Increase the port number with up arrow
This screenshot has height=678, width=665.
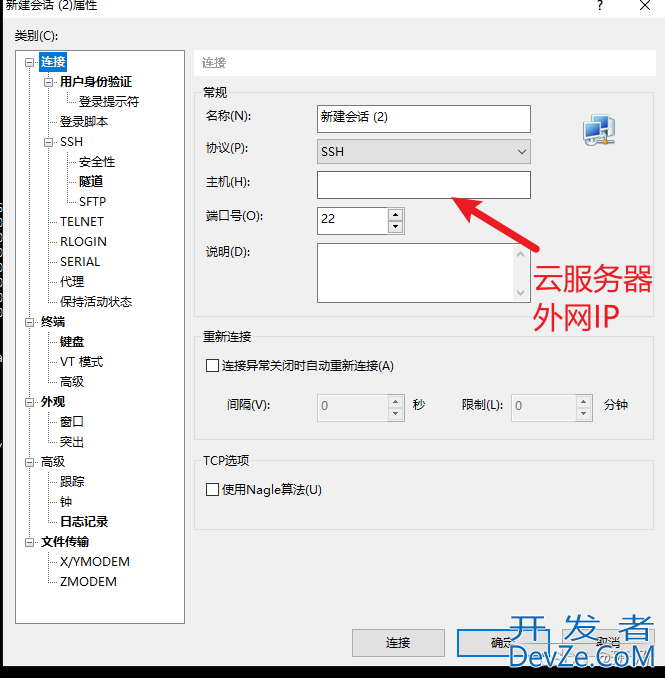point(395,214)
